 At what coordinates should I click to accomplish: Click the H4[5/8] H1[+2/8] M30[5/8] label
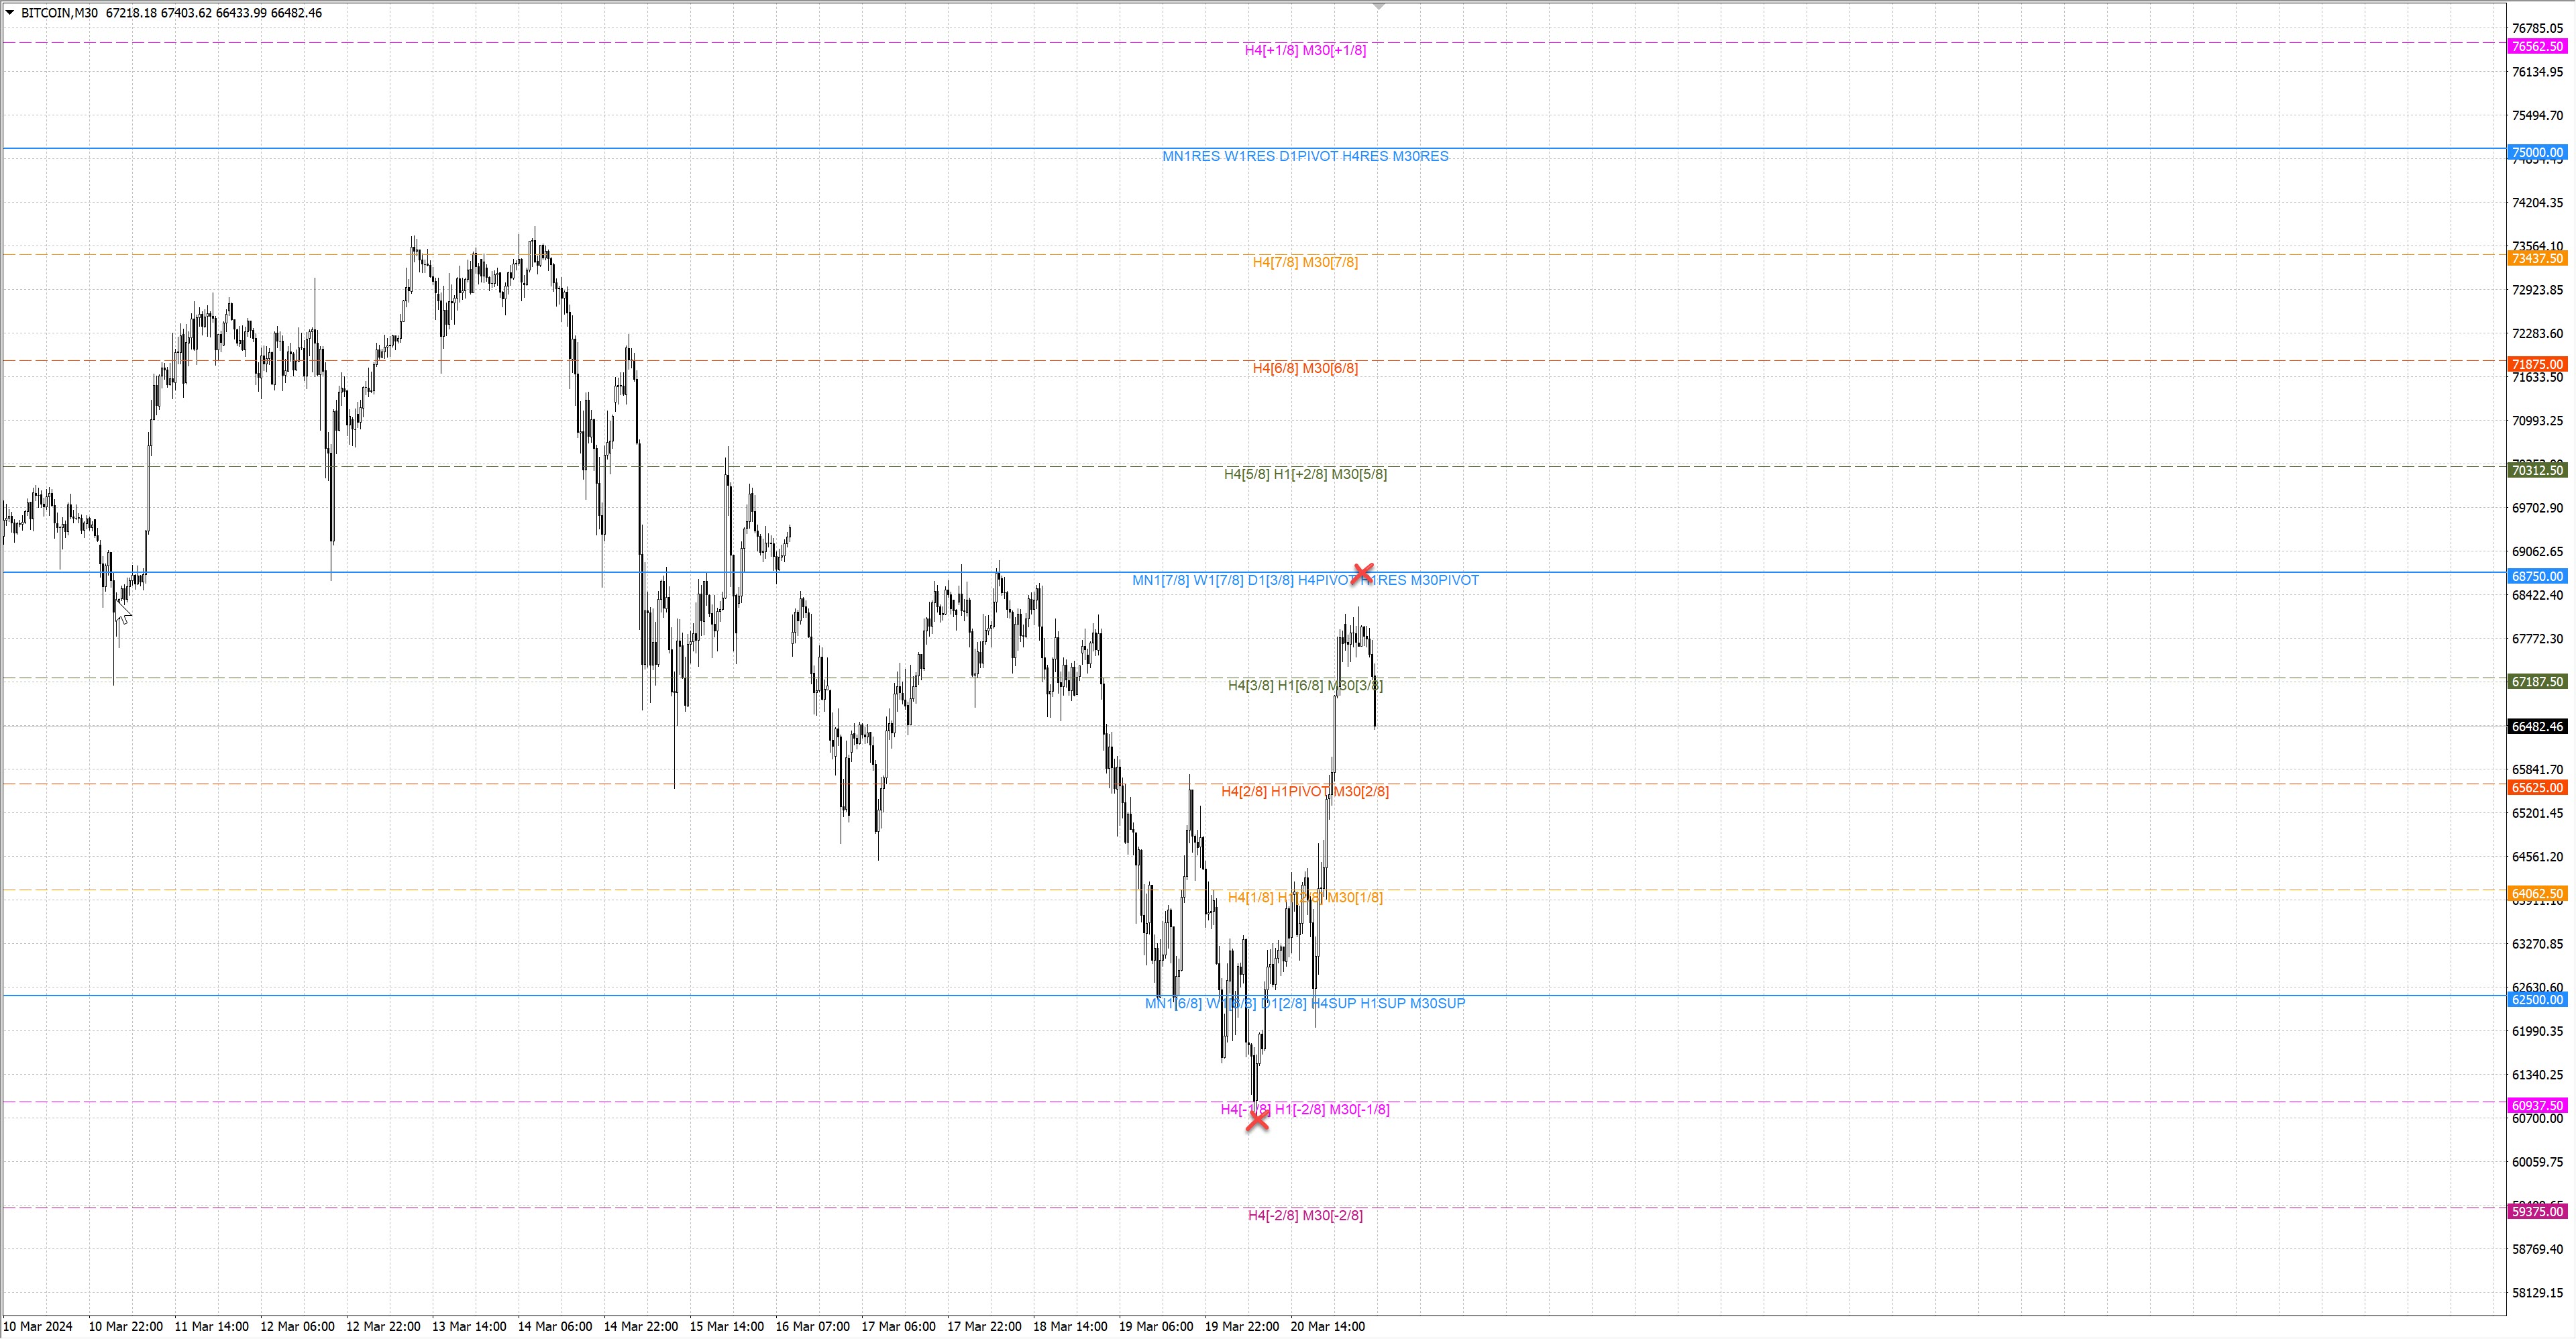tap(1305, 475)
